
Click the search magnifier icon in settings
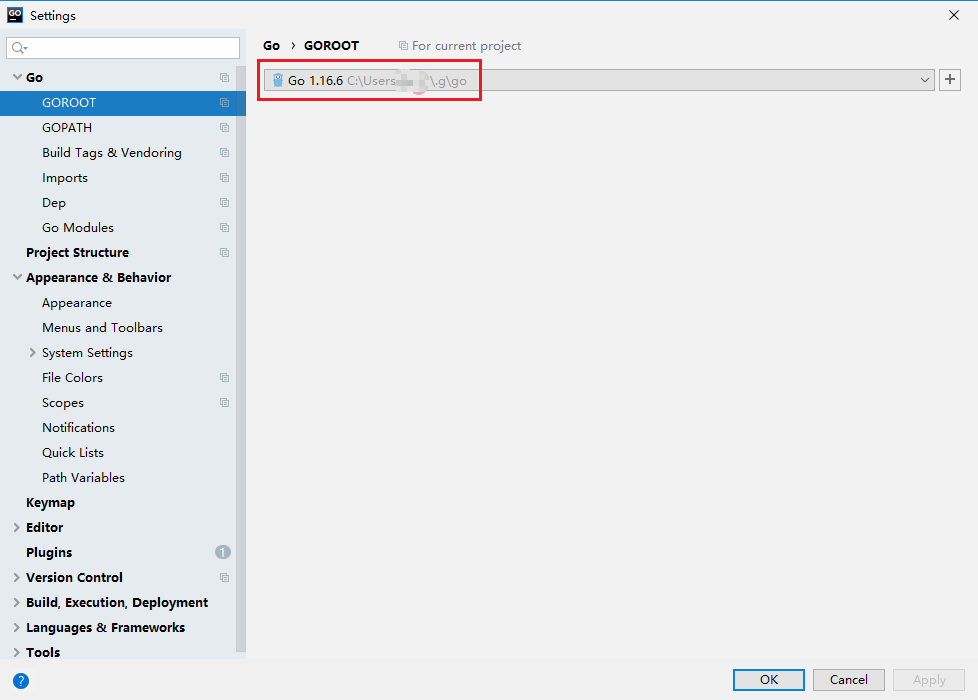point(20,48)
